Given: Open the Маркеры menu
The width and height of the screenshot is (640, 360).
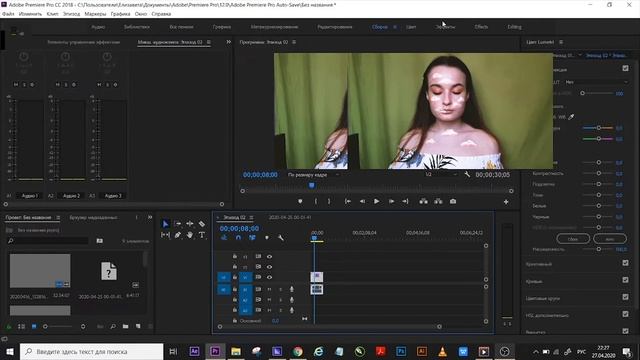Looking at the screenshot, I should click(95, 14).
